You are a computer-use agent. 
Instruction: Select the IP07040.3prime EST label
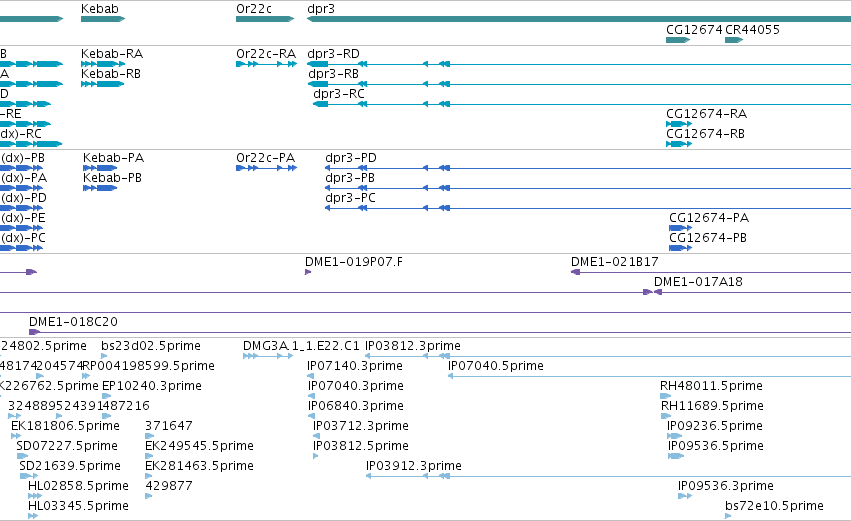[x=355, y=386]
